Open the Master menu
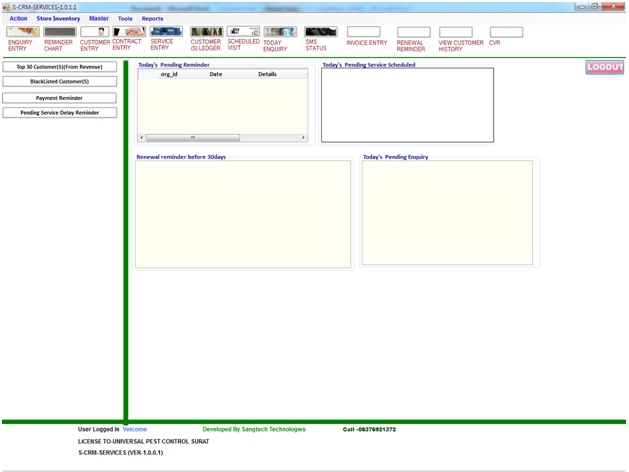 pos(99,18)
